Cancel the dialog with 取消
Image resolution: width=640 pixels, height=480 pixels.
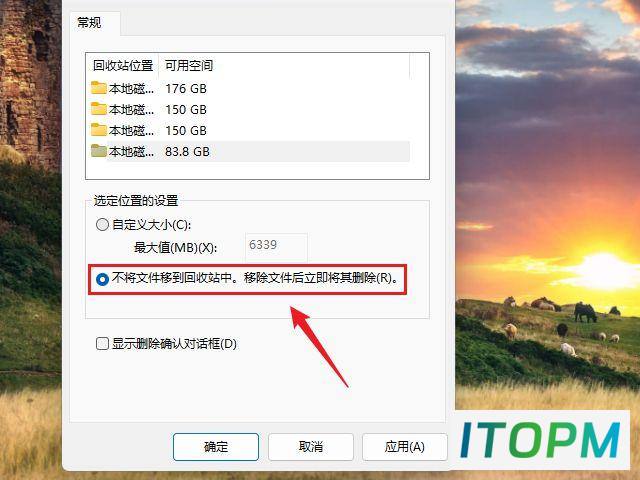311,447
